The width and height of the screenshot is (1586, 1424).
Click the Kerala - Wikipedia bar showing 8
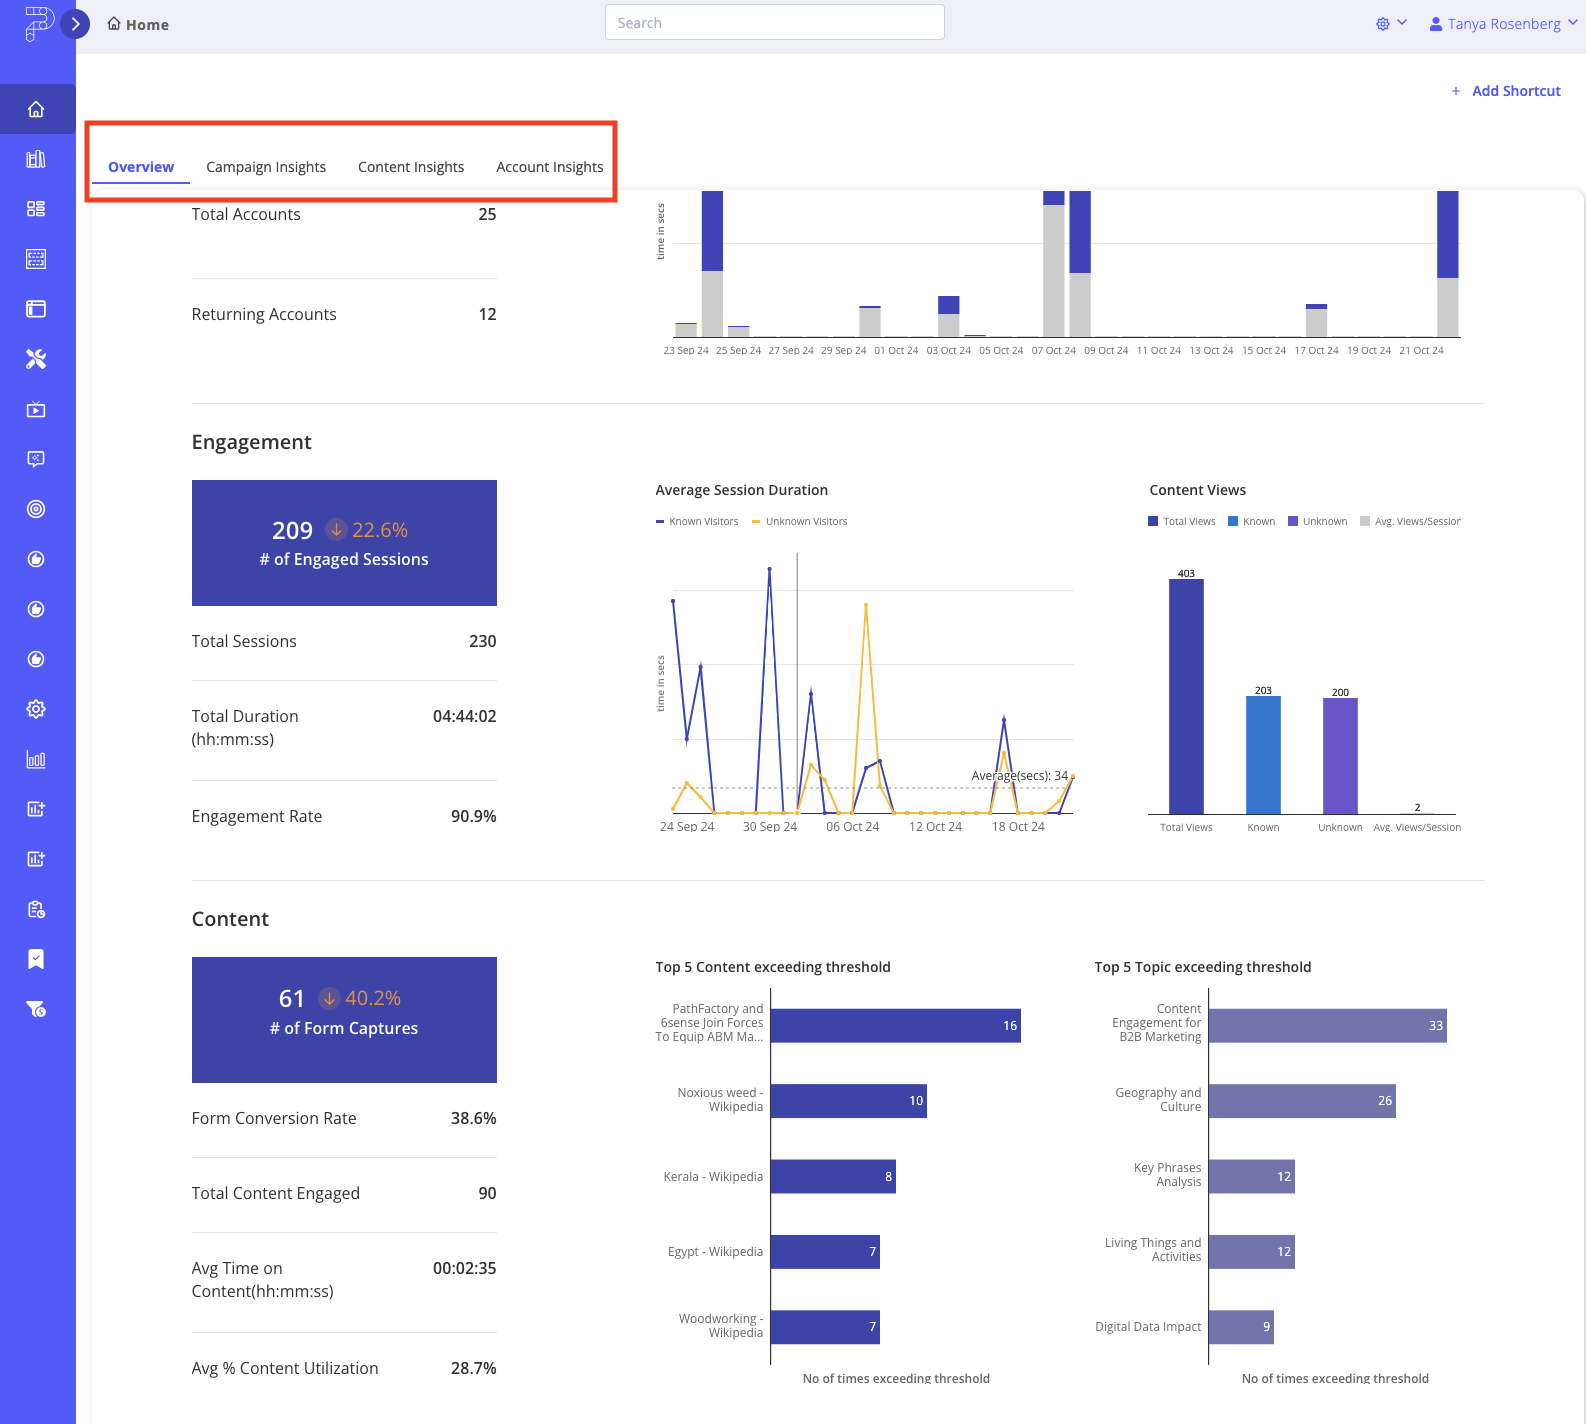pyautogui.click(x=833, y=1176)
